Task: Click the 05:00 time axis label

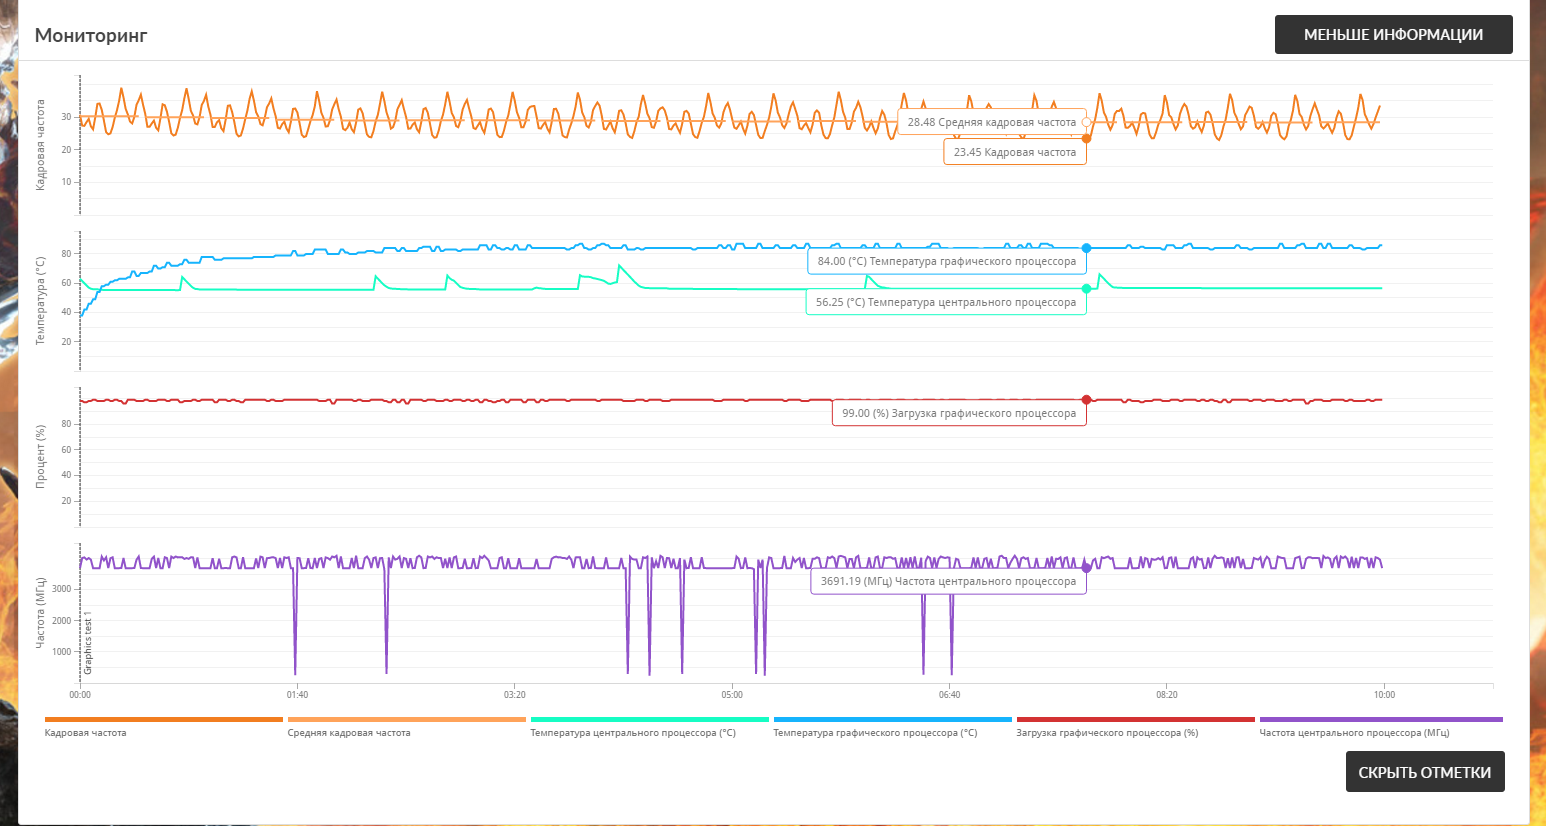Action: (732, 695)
